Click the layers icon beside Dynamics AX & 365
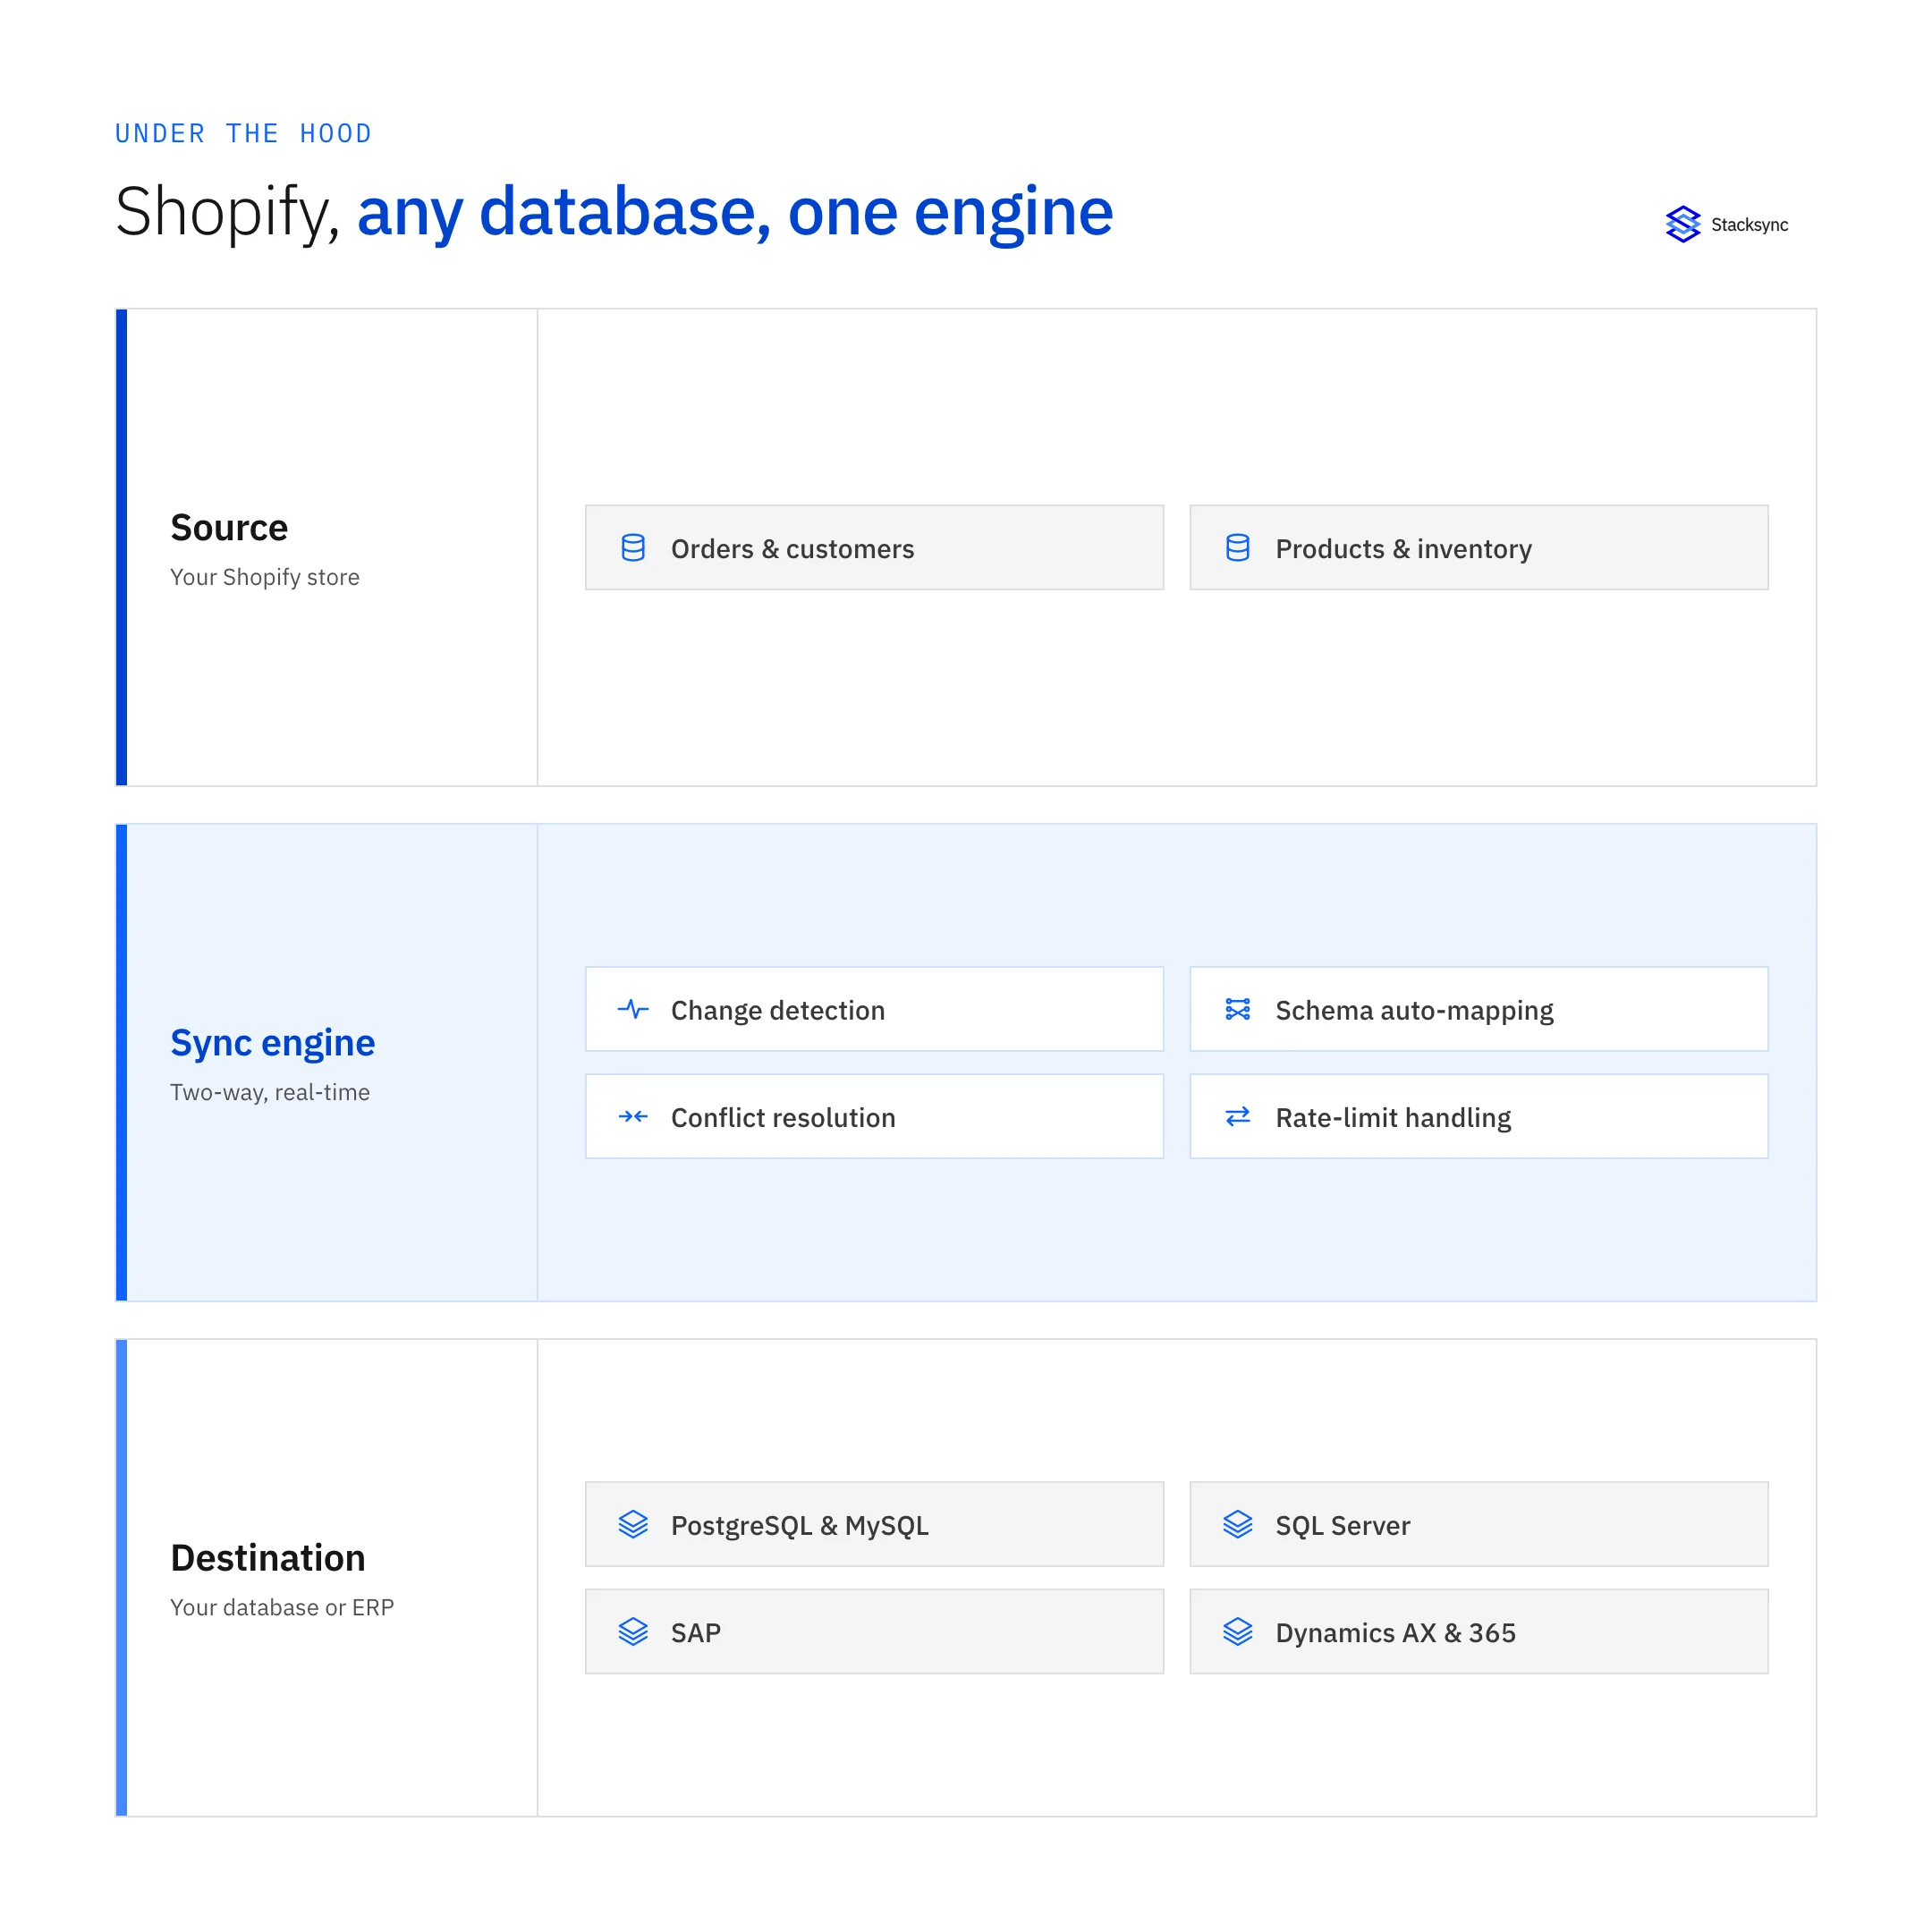The width and height of the screenshot is (1932, 1932). click(1238, 1631)
